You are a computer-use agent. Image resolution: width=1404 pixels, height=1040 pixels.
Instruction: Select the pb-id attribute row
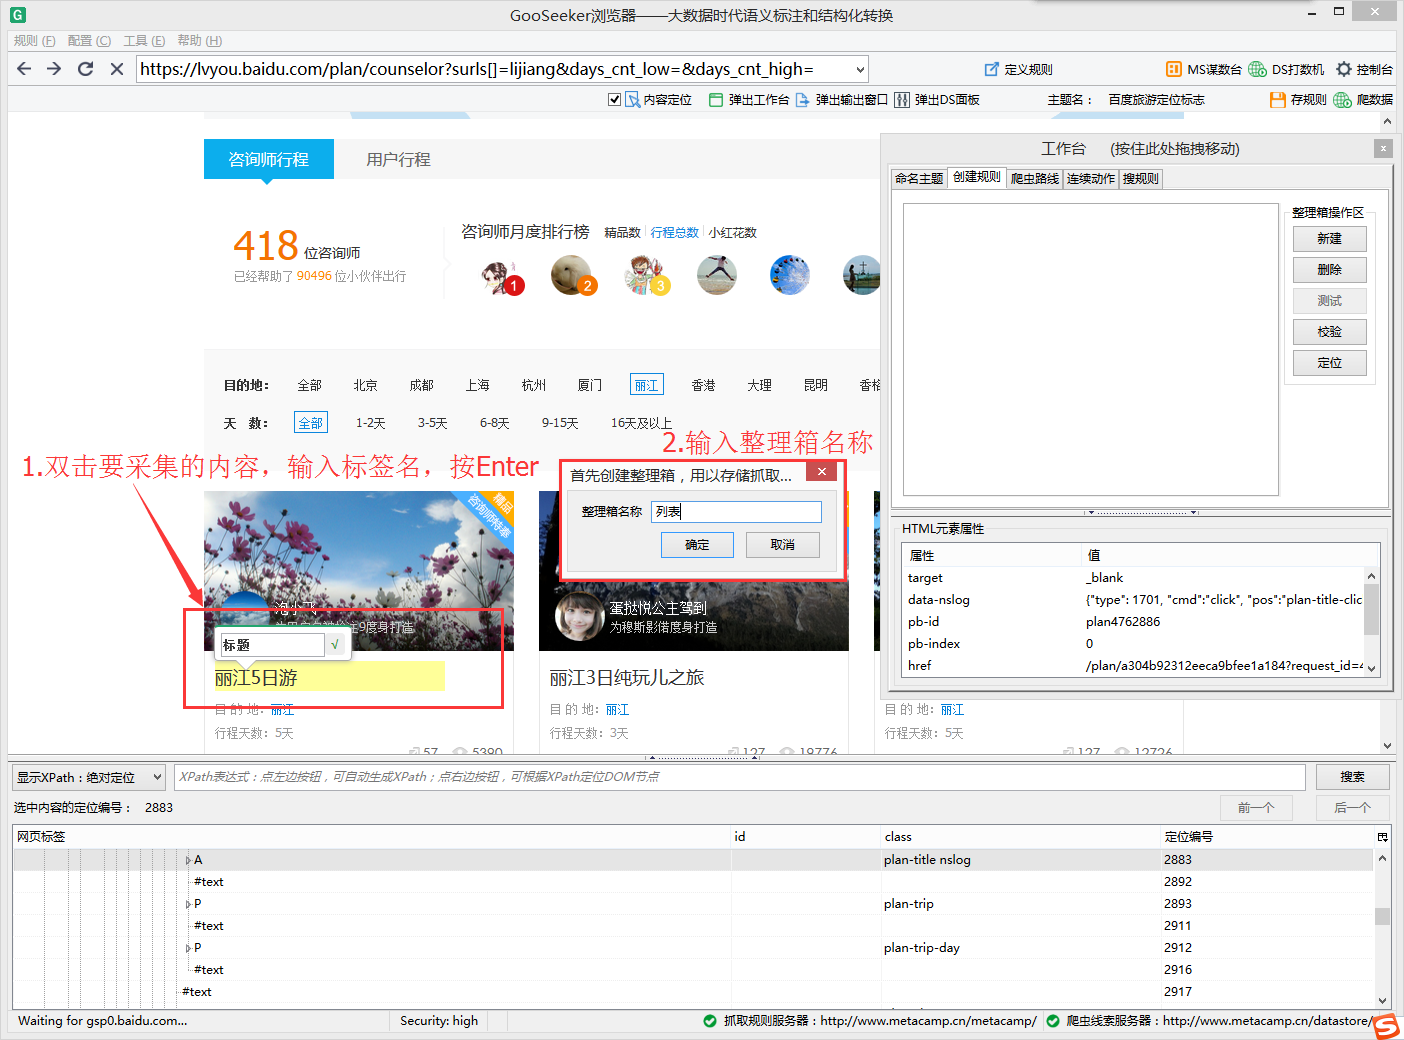pyautogui.click(x=1134, y=622)
